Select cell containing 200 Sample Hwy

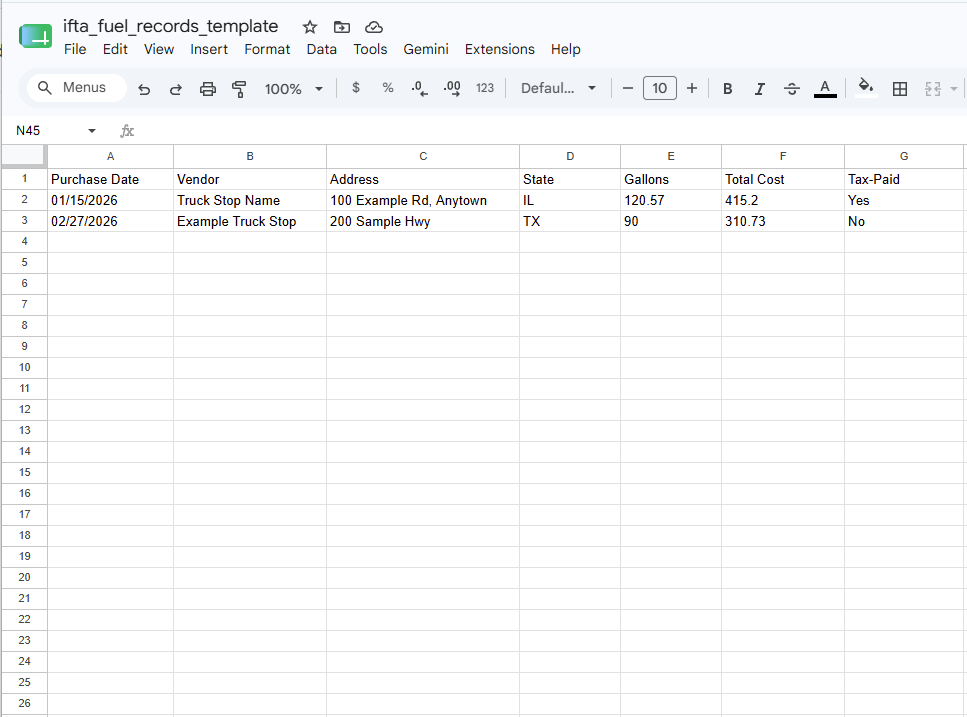[x=423, y=221]
